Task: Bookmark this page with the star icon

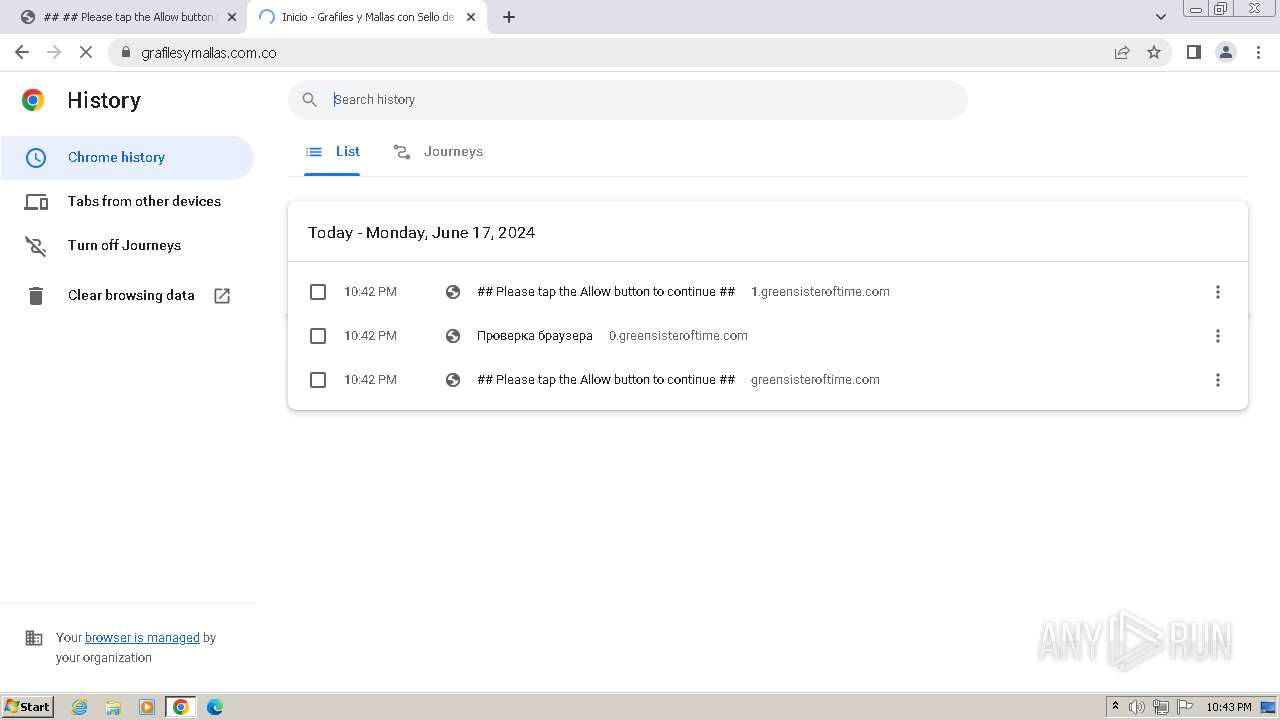Action: tap(1154, 52)
